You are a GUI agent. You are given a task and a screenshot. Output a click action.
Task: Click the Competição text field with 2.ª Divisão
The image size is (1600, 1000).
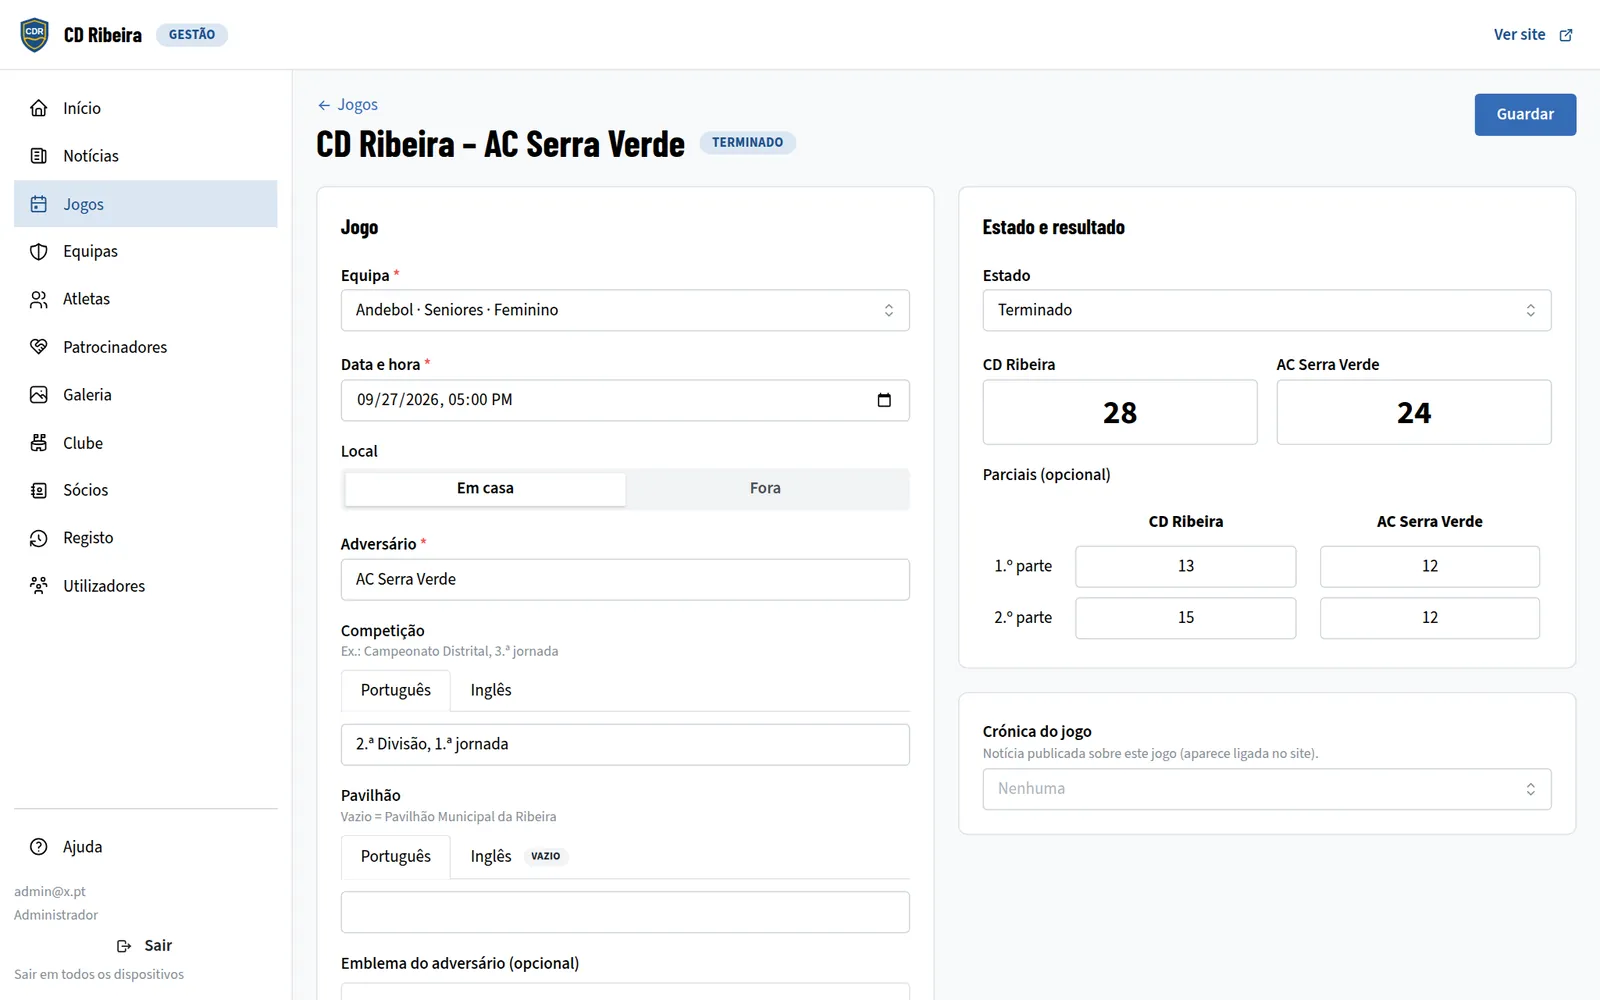(625, 745)
